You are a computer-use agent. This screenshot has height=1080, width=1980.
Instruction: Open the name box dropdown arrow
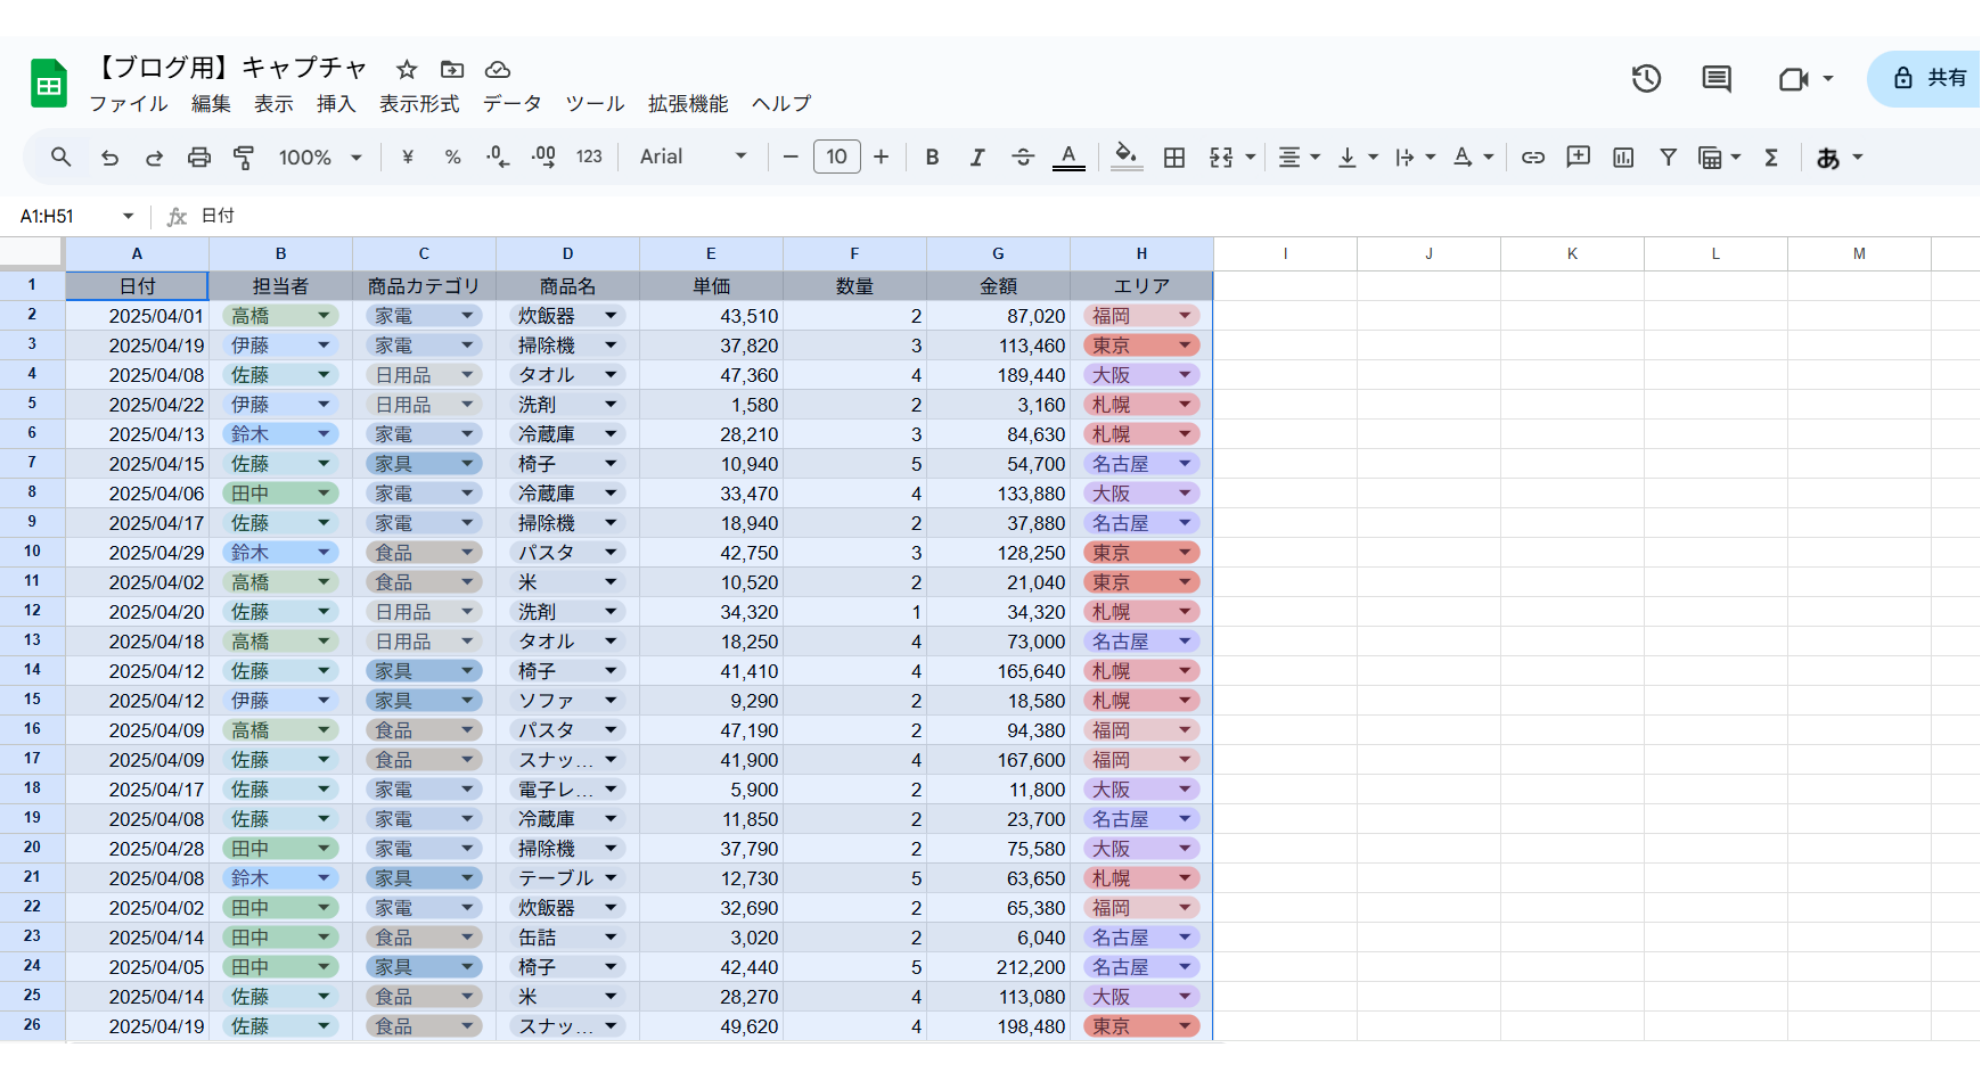(128, 216)
